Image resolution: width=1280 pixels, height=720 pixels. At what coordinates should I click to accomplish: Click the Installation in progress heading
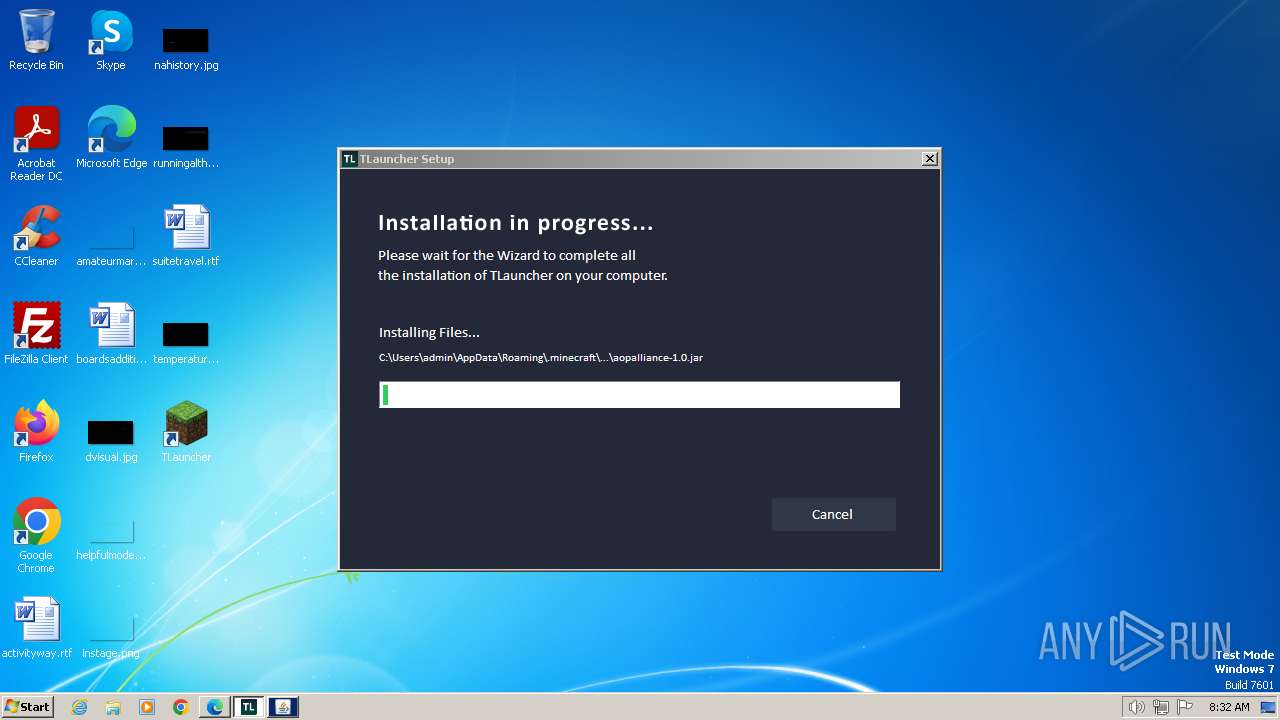click(515, 222)
